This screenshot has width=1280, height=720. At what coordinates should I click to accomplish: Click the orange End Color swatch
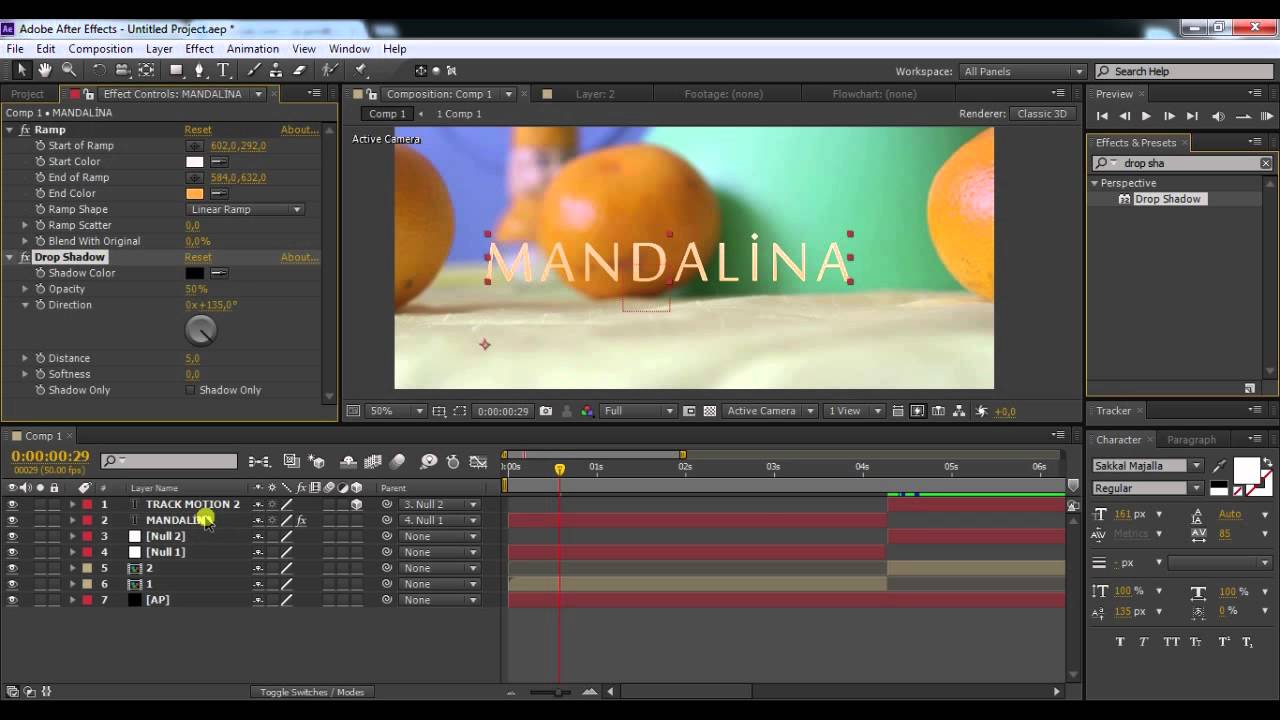[x=194, y=194]
